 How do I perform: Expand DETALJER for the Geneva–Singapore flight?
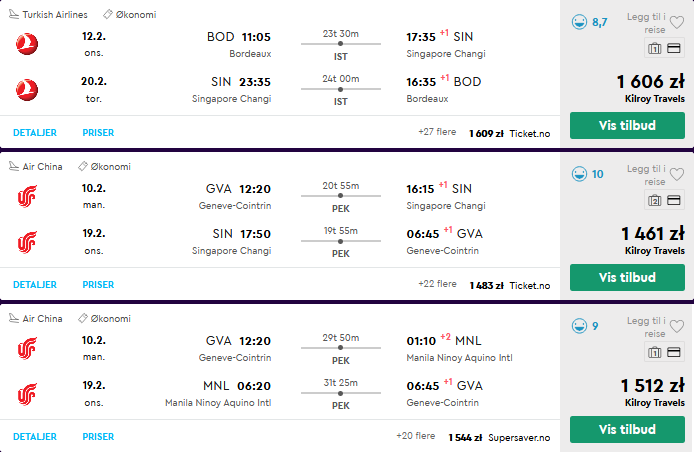coord(35,285)
